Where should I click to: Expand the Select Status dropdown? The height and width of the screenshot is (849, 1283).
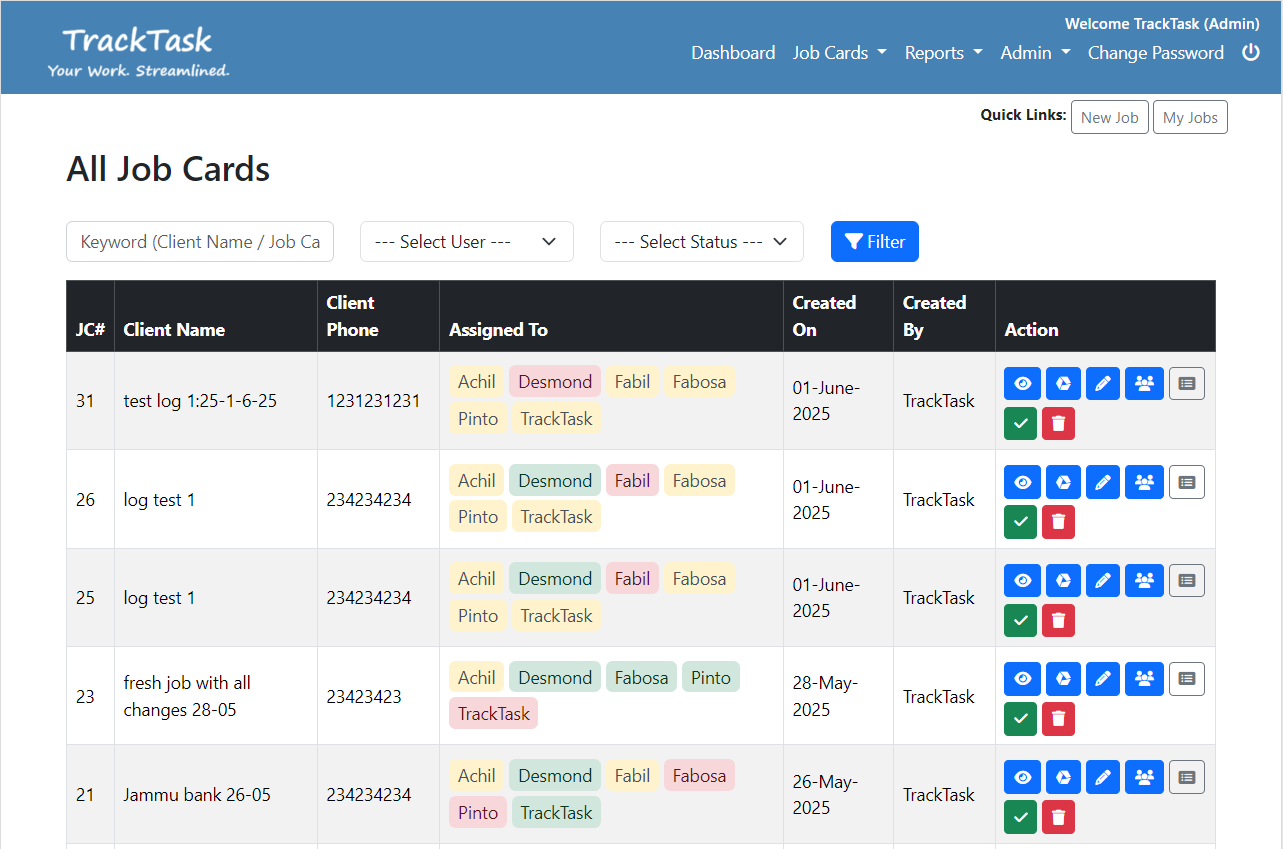(x=701, y=242)
